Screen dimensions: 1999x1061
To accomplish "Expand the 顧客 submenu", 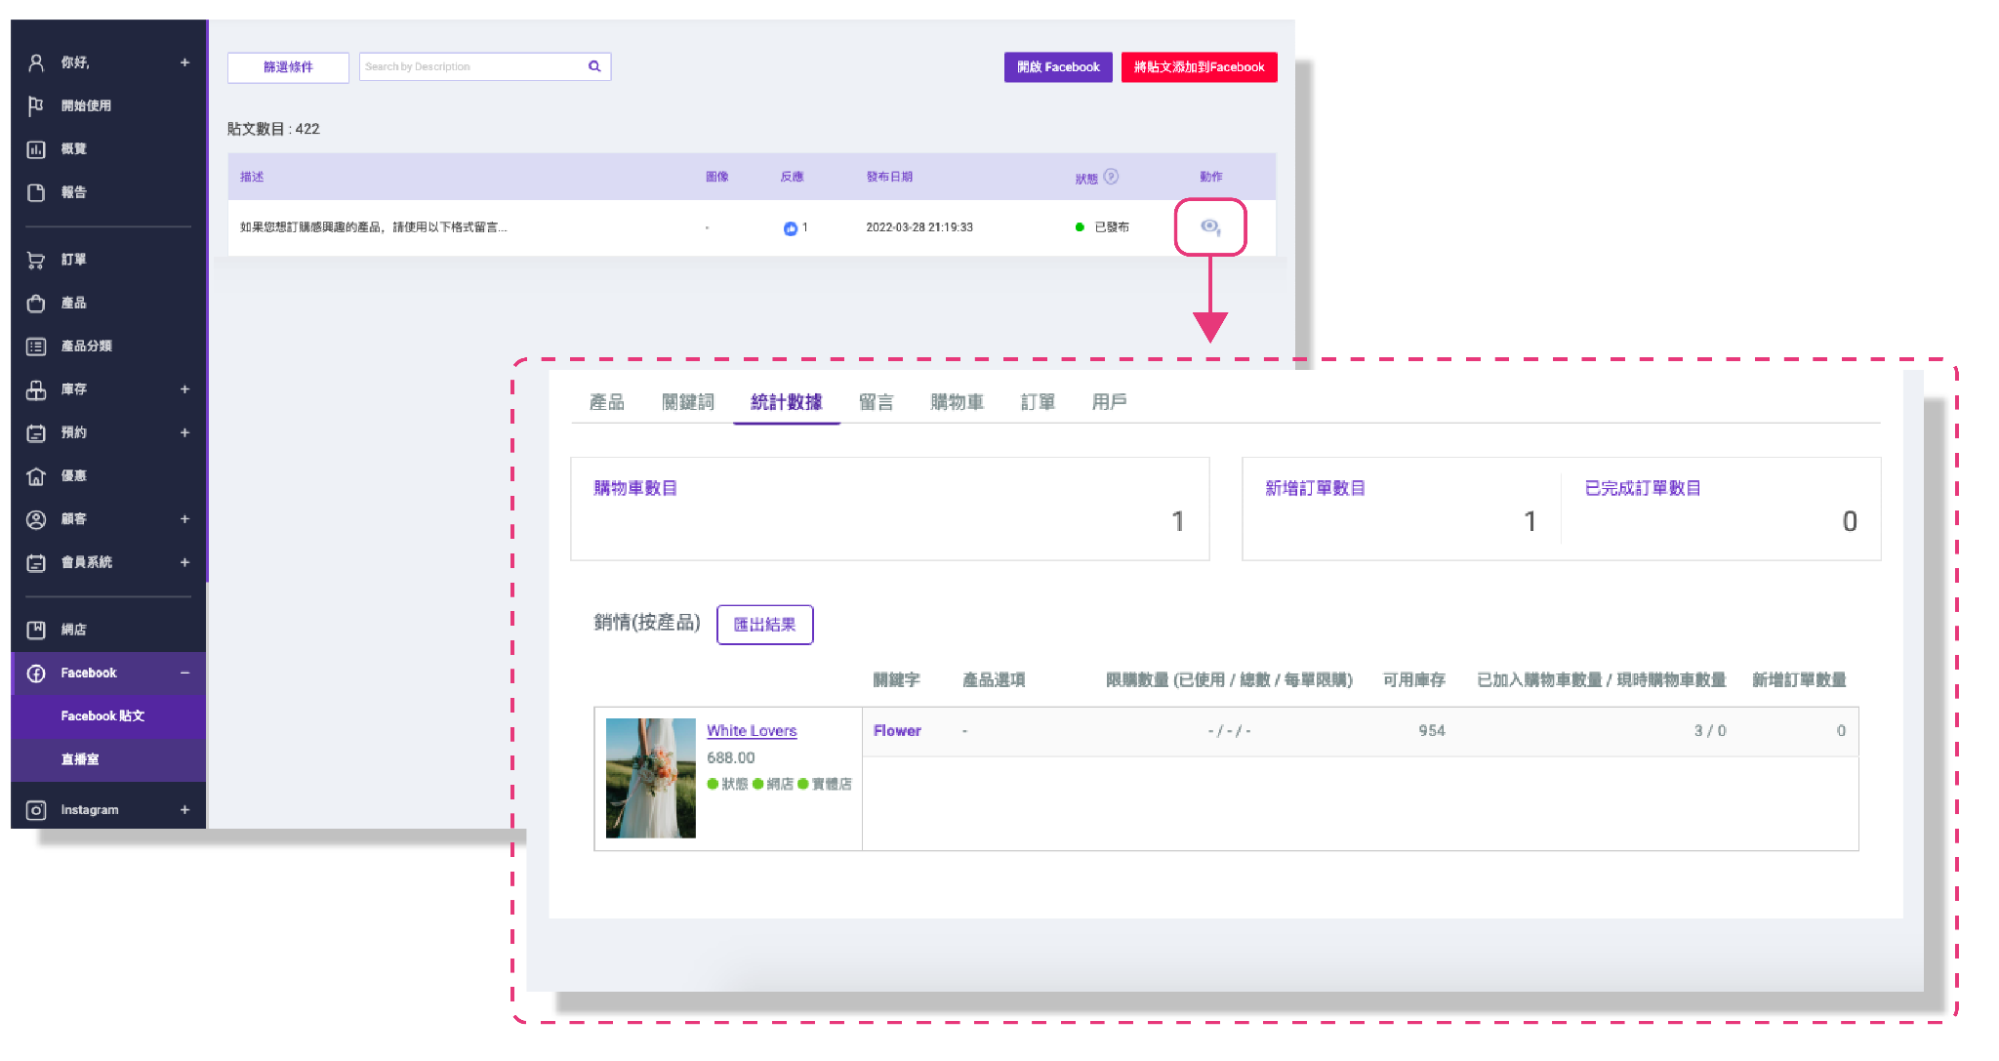I will coord(185,519).
